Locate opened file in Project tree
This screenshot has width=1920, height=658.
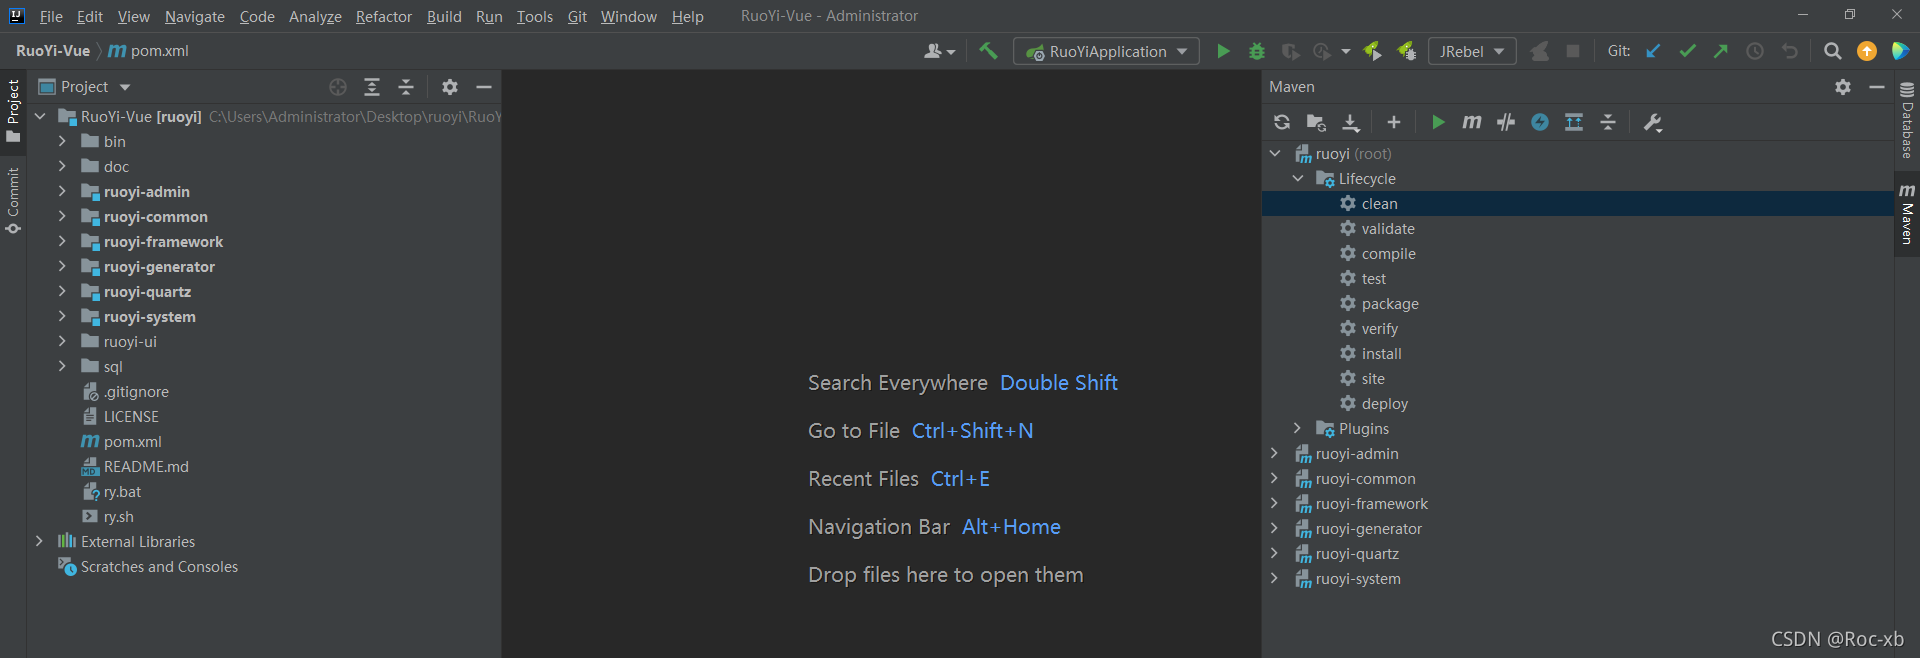click(x=338, y=87)
